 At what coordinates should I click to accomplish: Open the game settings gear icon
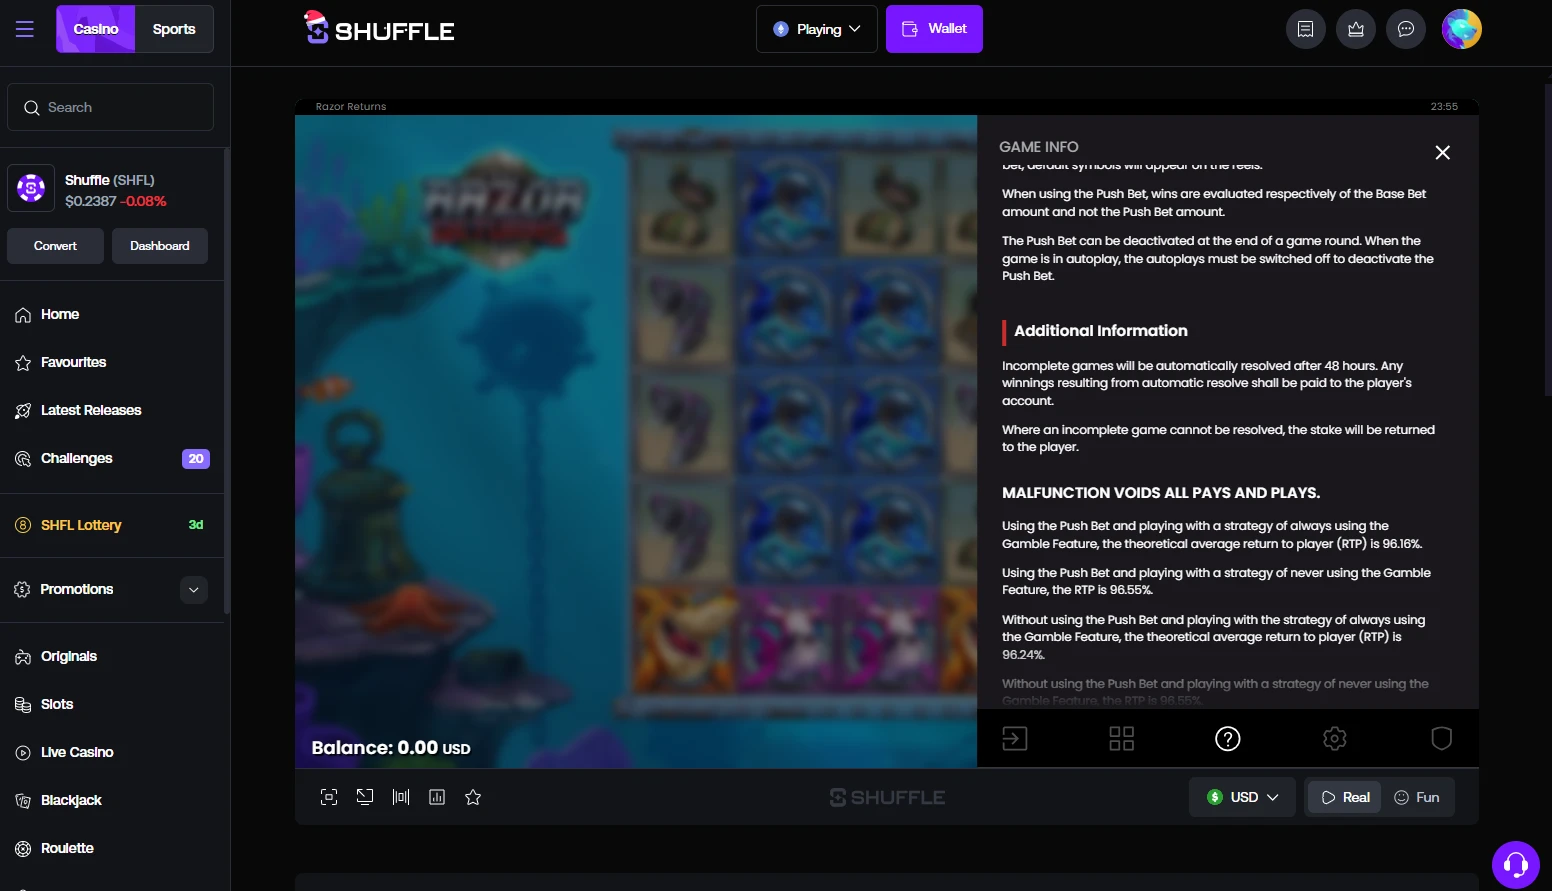1335,739
